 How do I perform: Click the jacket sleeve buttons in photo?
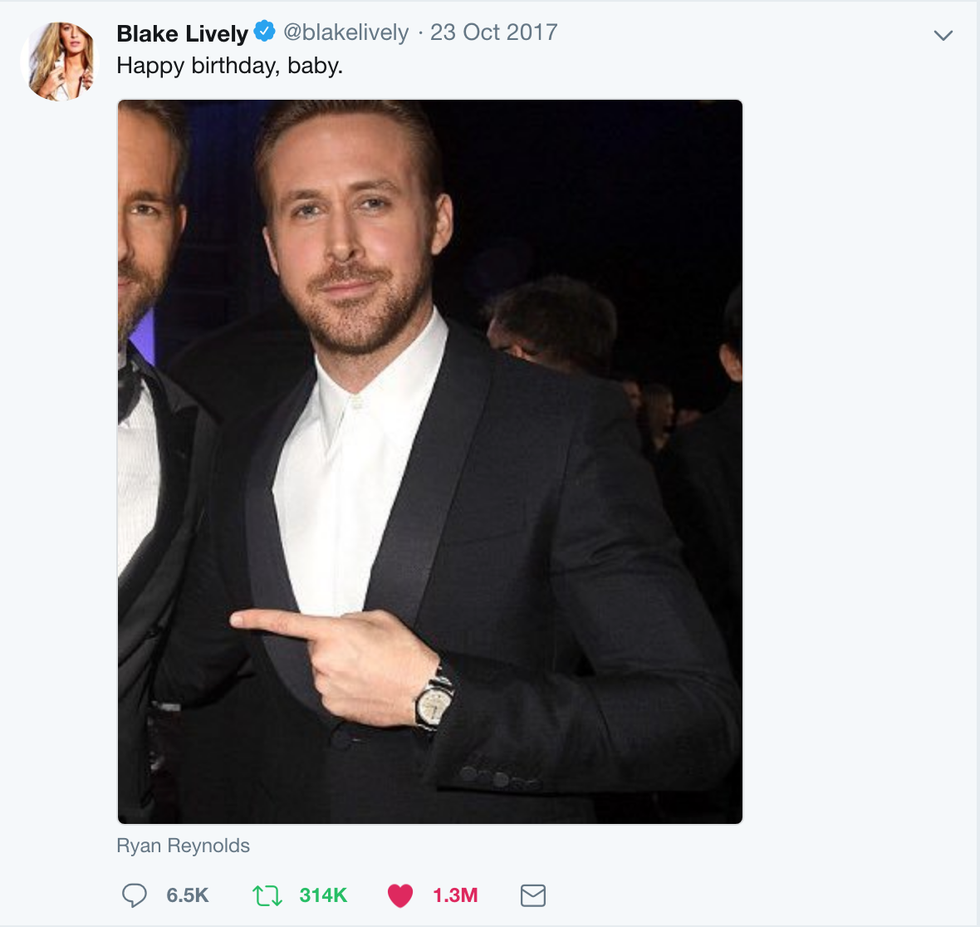pos(491,777)
